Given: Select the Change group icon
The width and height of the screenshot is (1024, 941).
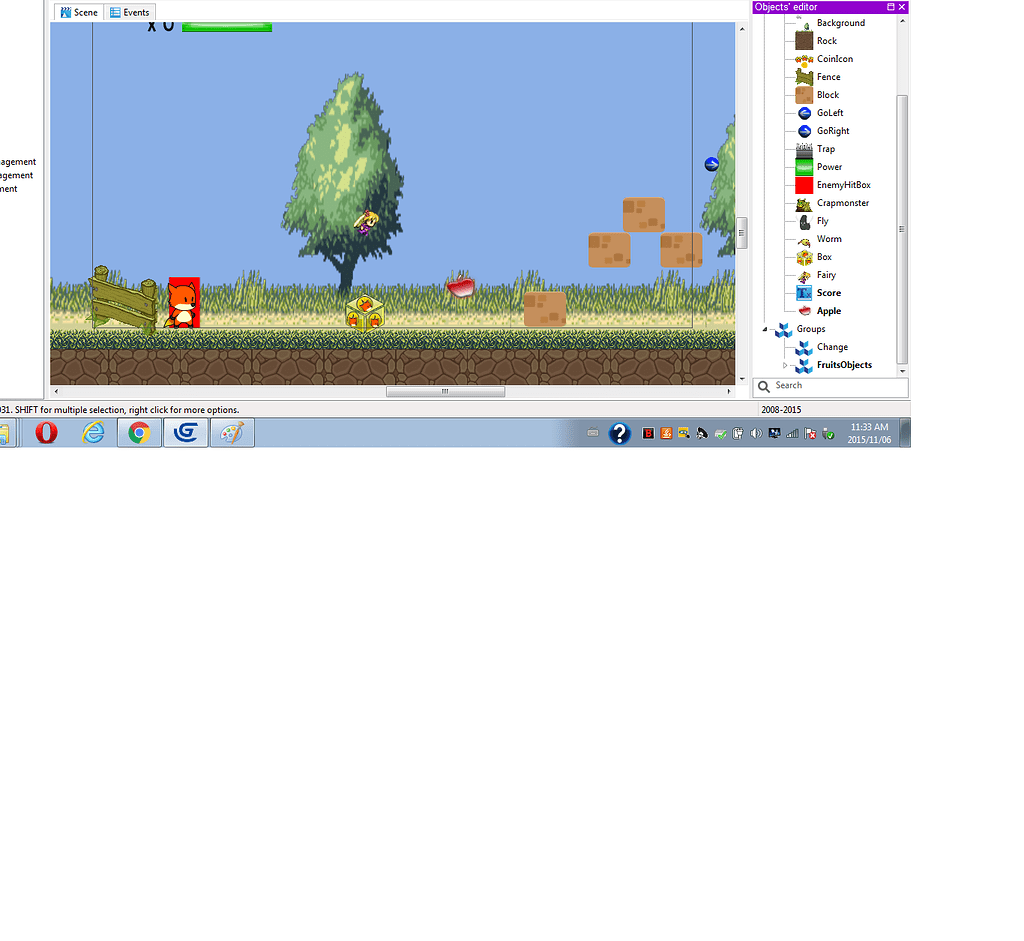Looking at the screenshot, I should click(804, 347).
